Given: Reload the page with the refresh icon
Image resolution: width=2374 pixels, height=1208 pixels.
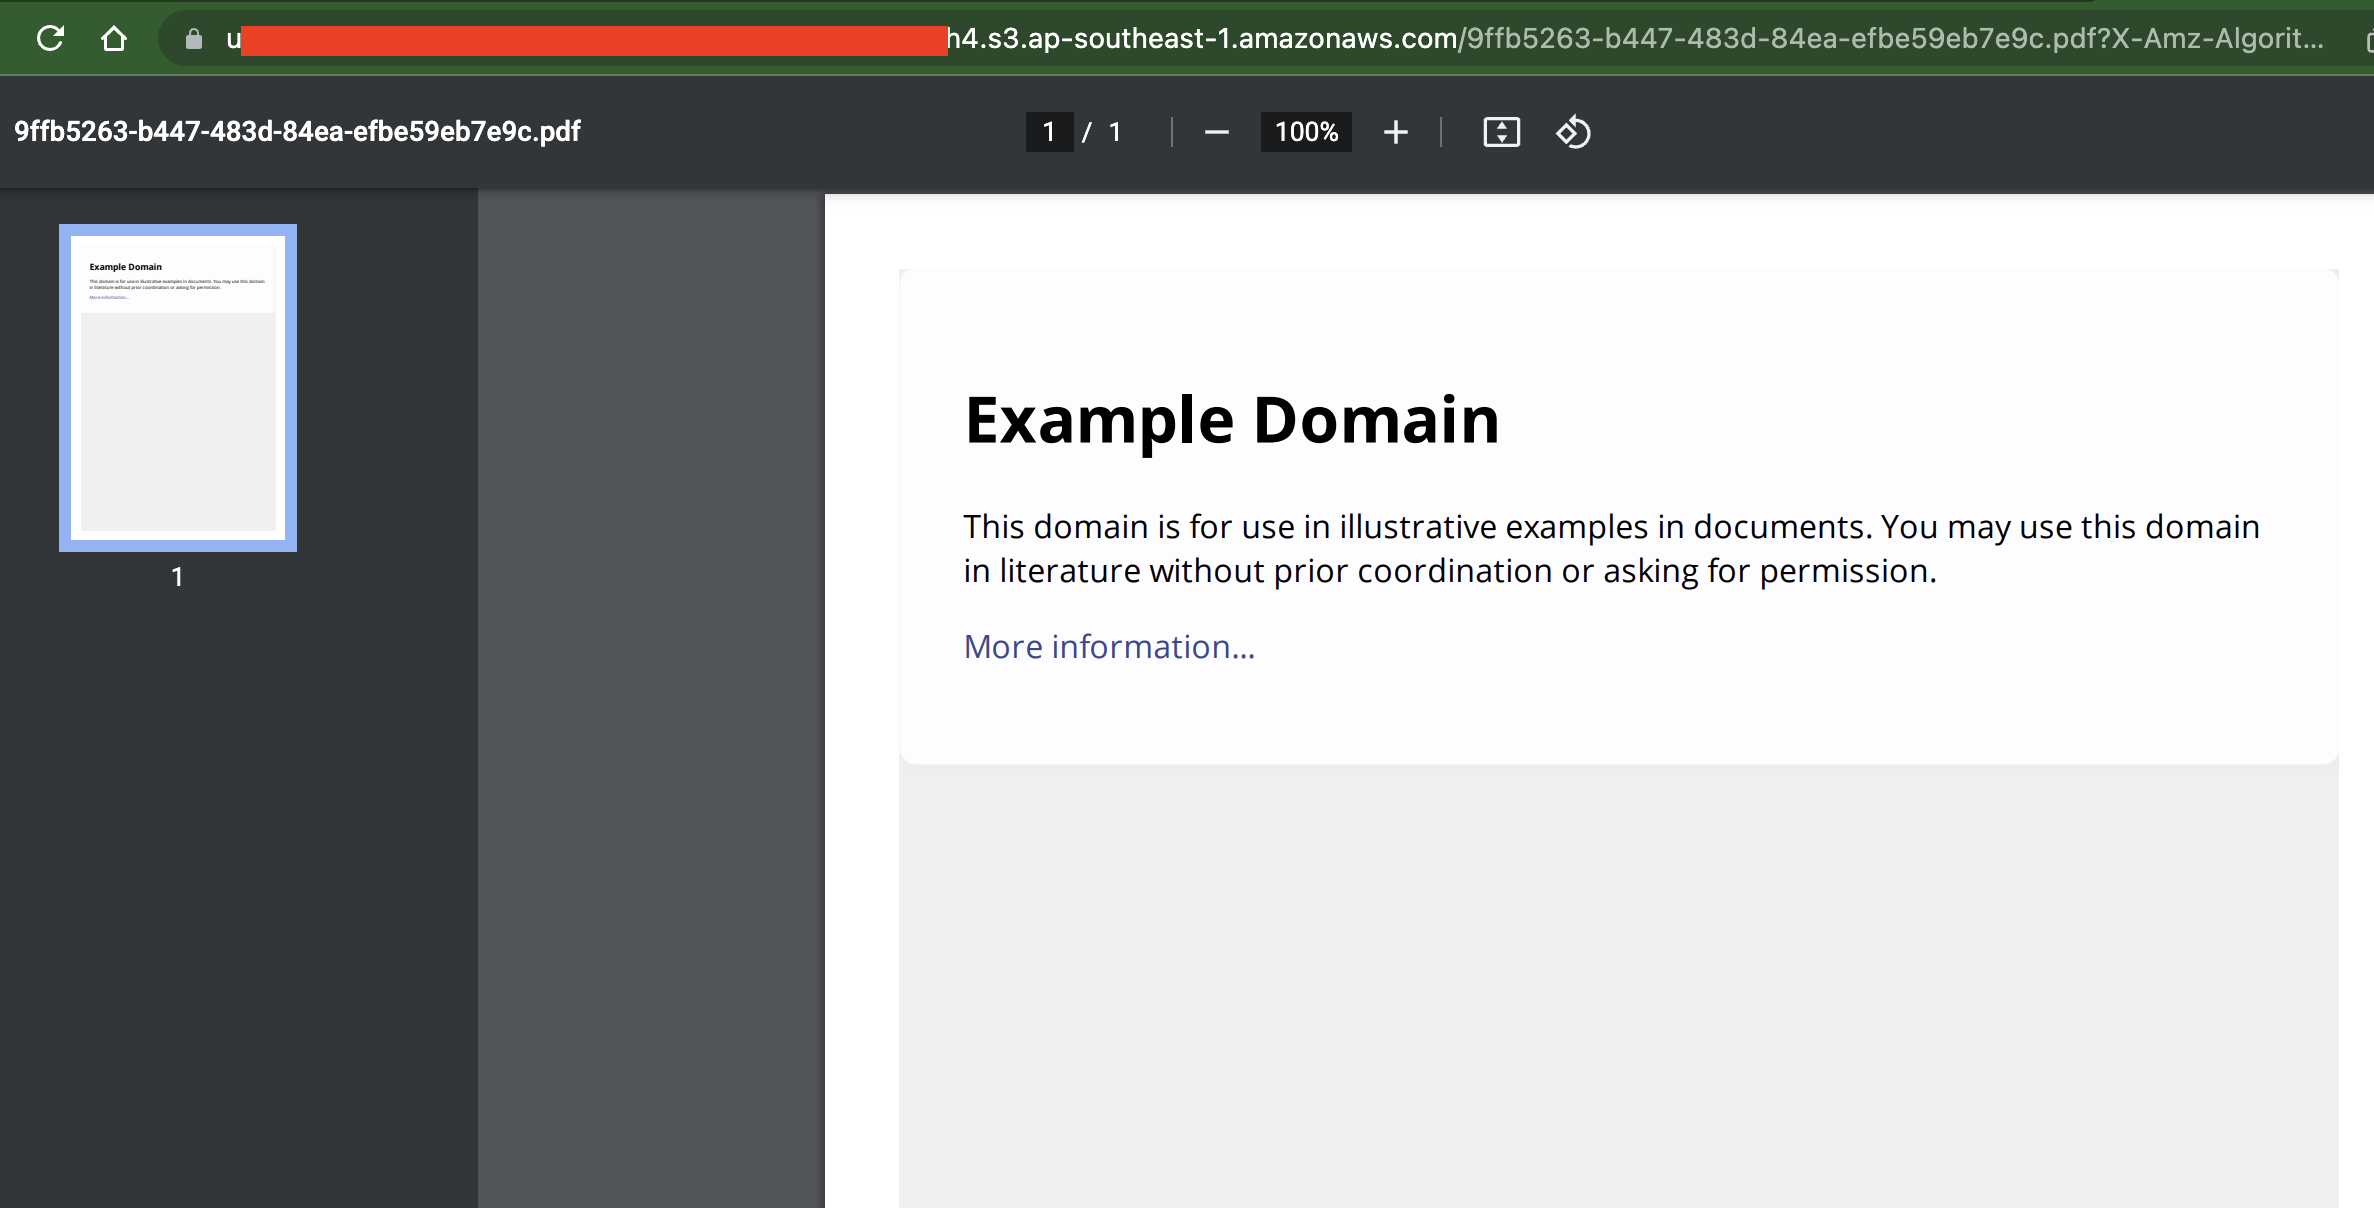Looking at the screenshot, I should (x=50, y=39).
